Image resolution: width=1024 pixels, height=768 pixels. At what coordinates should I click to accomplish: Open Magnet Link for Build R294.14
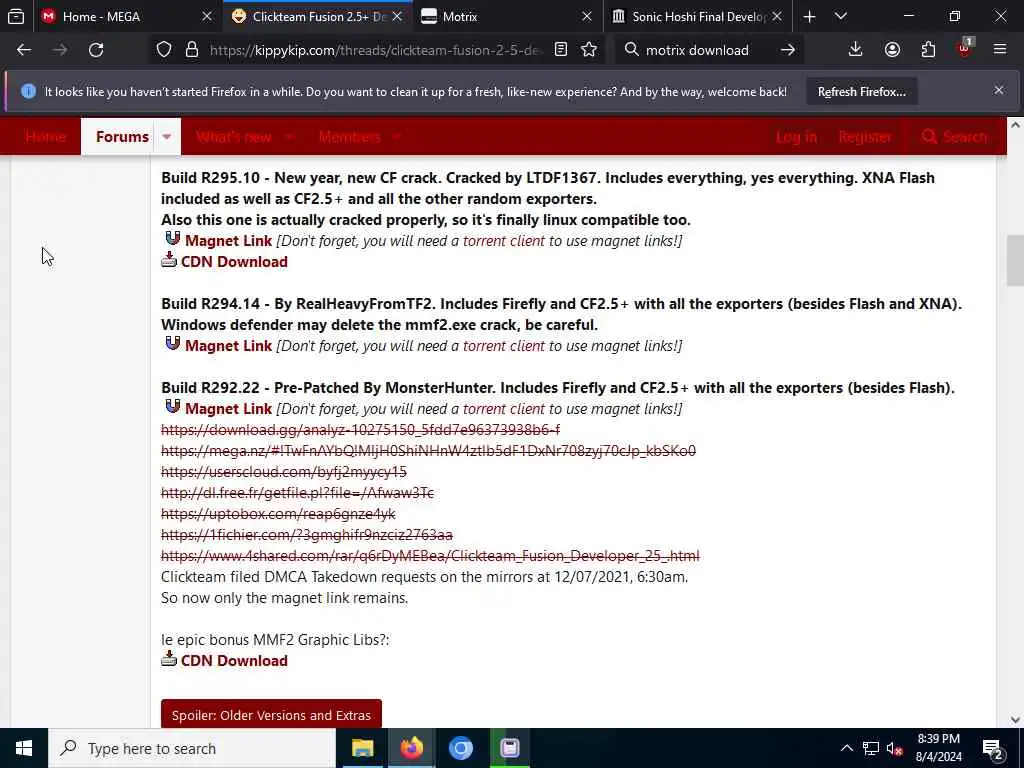[229, 345]
